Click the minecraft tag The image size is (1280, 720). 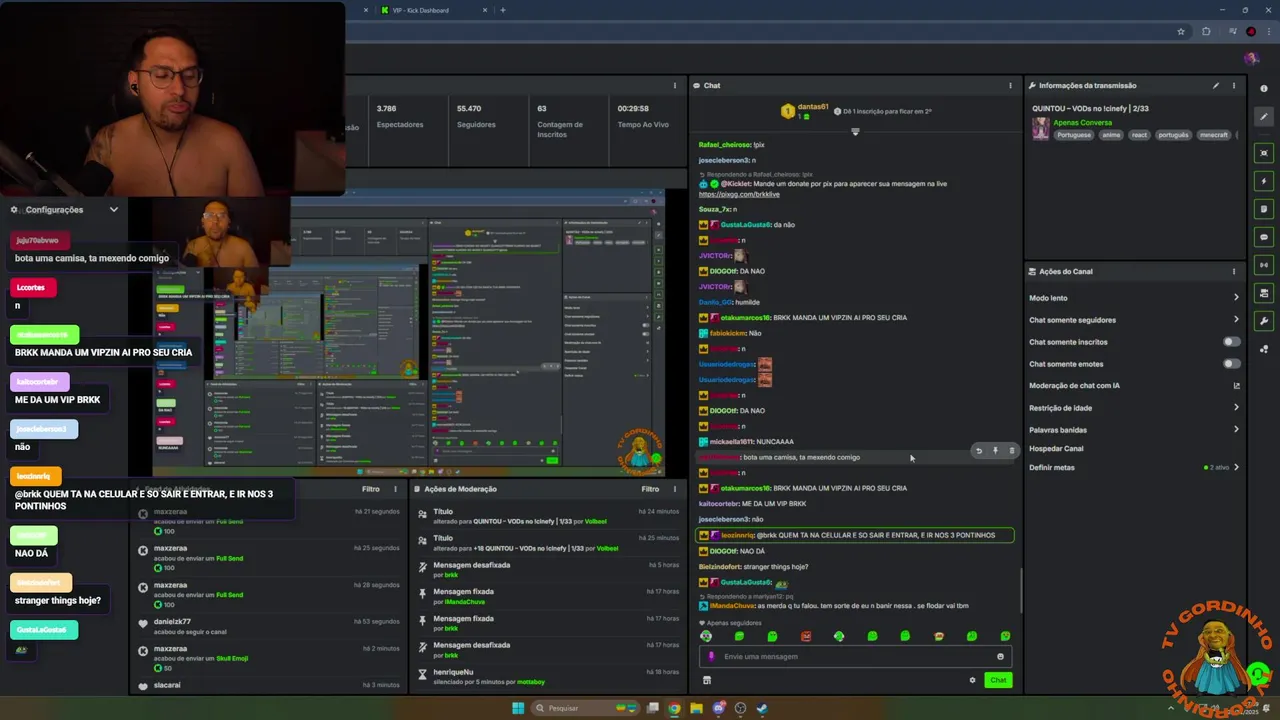(1213, 135)
